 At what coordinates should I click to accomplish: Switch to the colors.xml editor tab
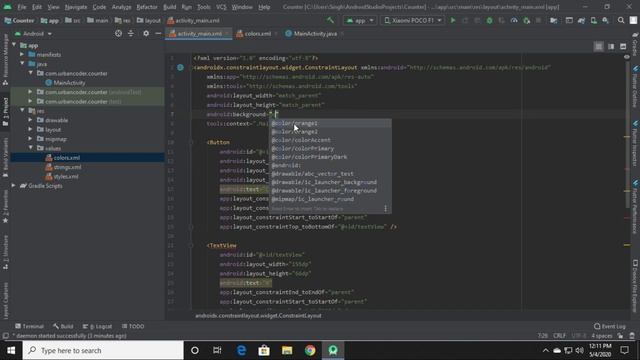pyautogui.click(x=258, y=33)
